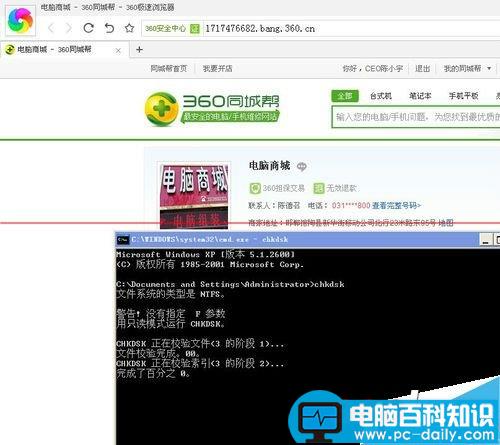The image size is (500, 445).
Task: Click the 文件系统的类型是 NTFS line
Action: click(170, 294)
